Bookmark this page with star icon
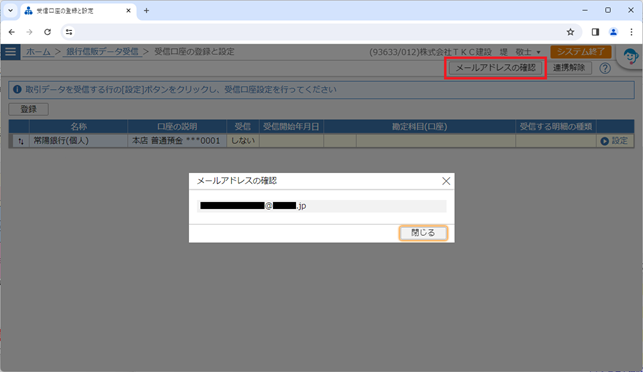This screenshot has height=372, width=643. (570, 32)
